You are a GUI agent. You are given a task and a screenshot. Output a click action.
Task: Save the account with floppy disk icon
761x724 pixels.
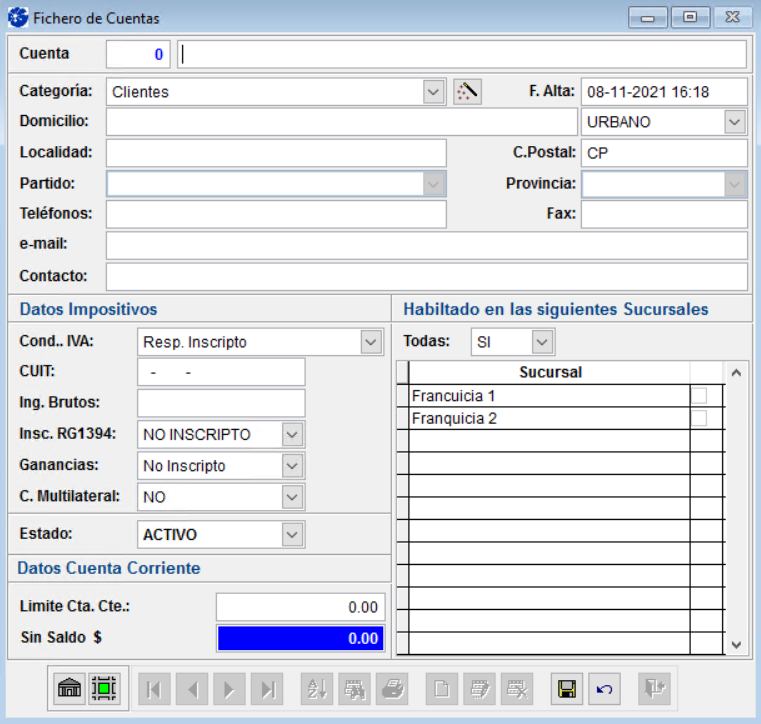click(567, 688)
